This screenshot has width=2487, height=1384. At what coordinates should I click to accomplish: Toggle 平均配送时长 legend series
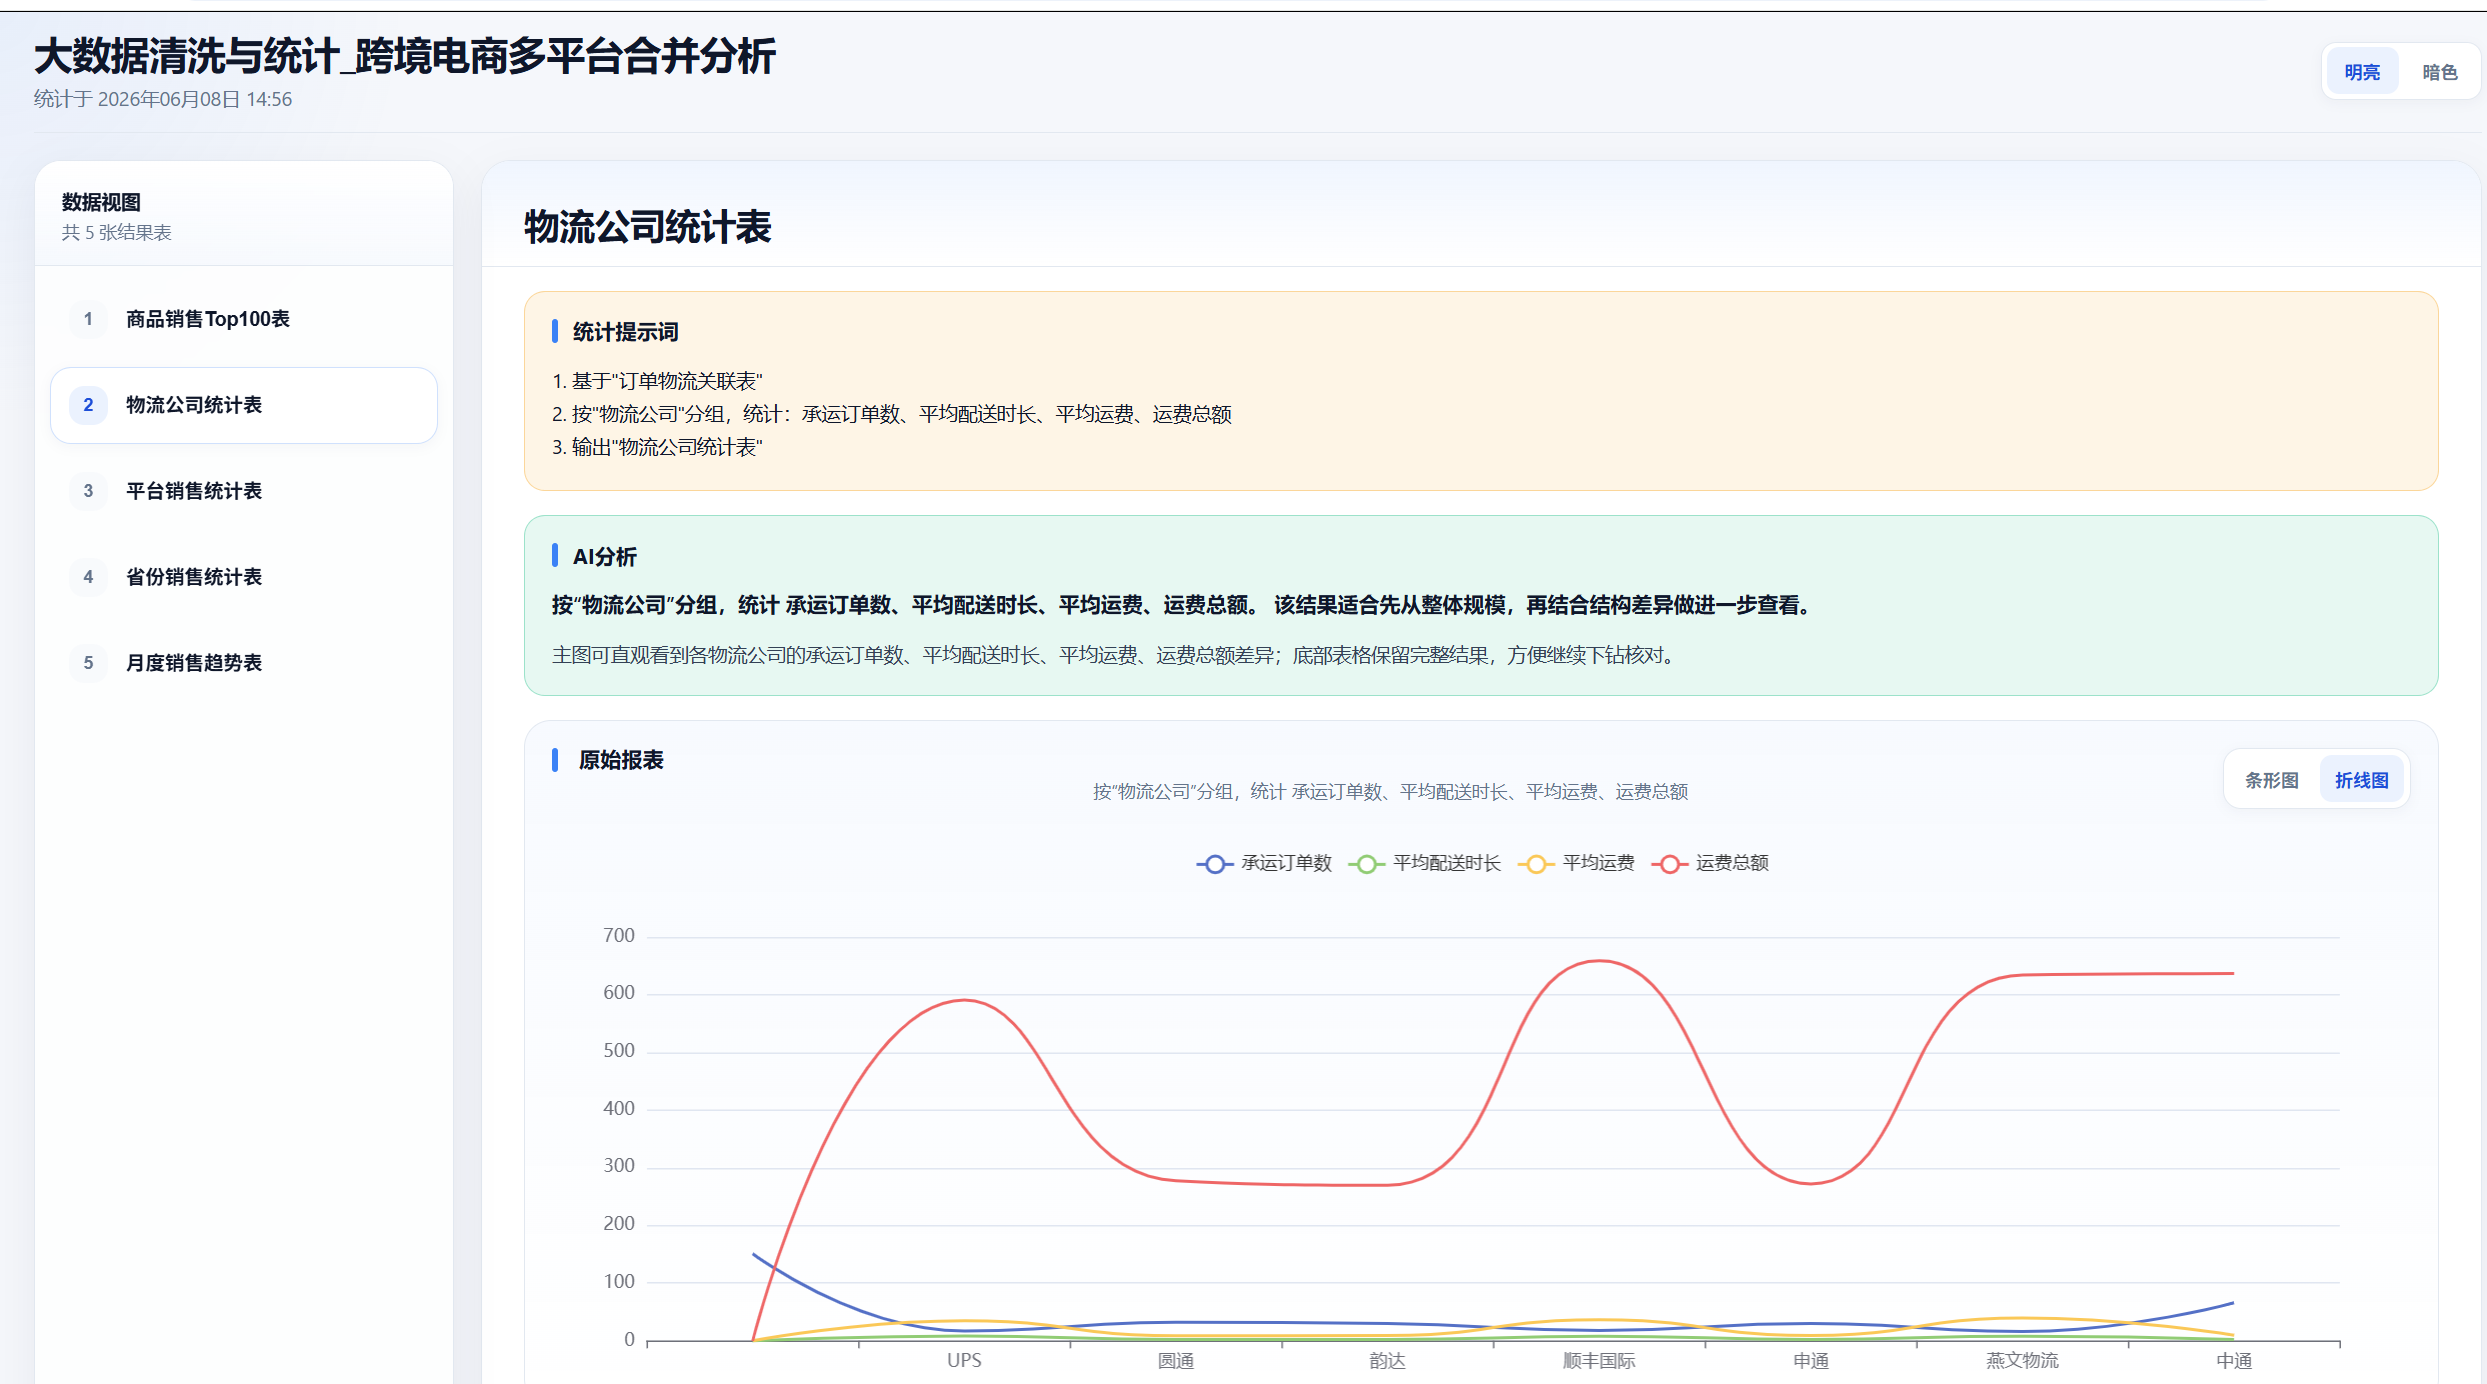(x=1425, y=863)
